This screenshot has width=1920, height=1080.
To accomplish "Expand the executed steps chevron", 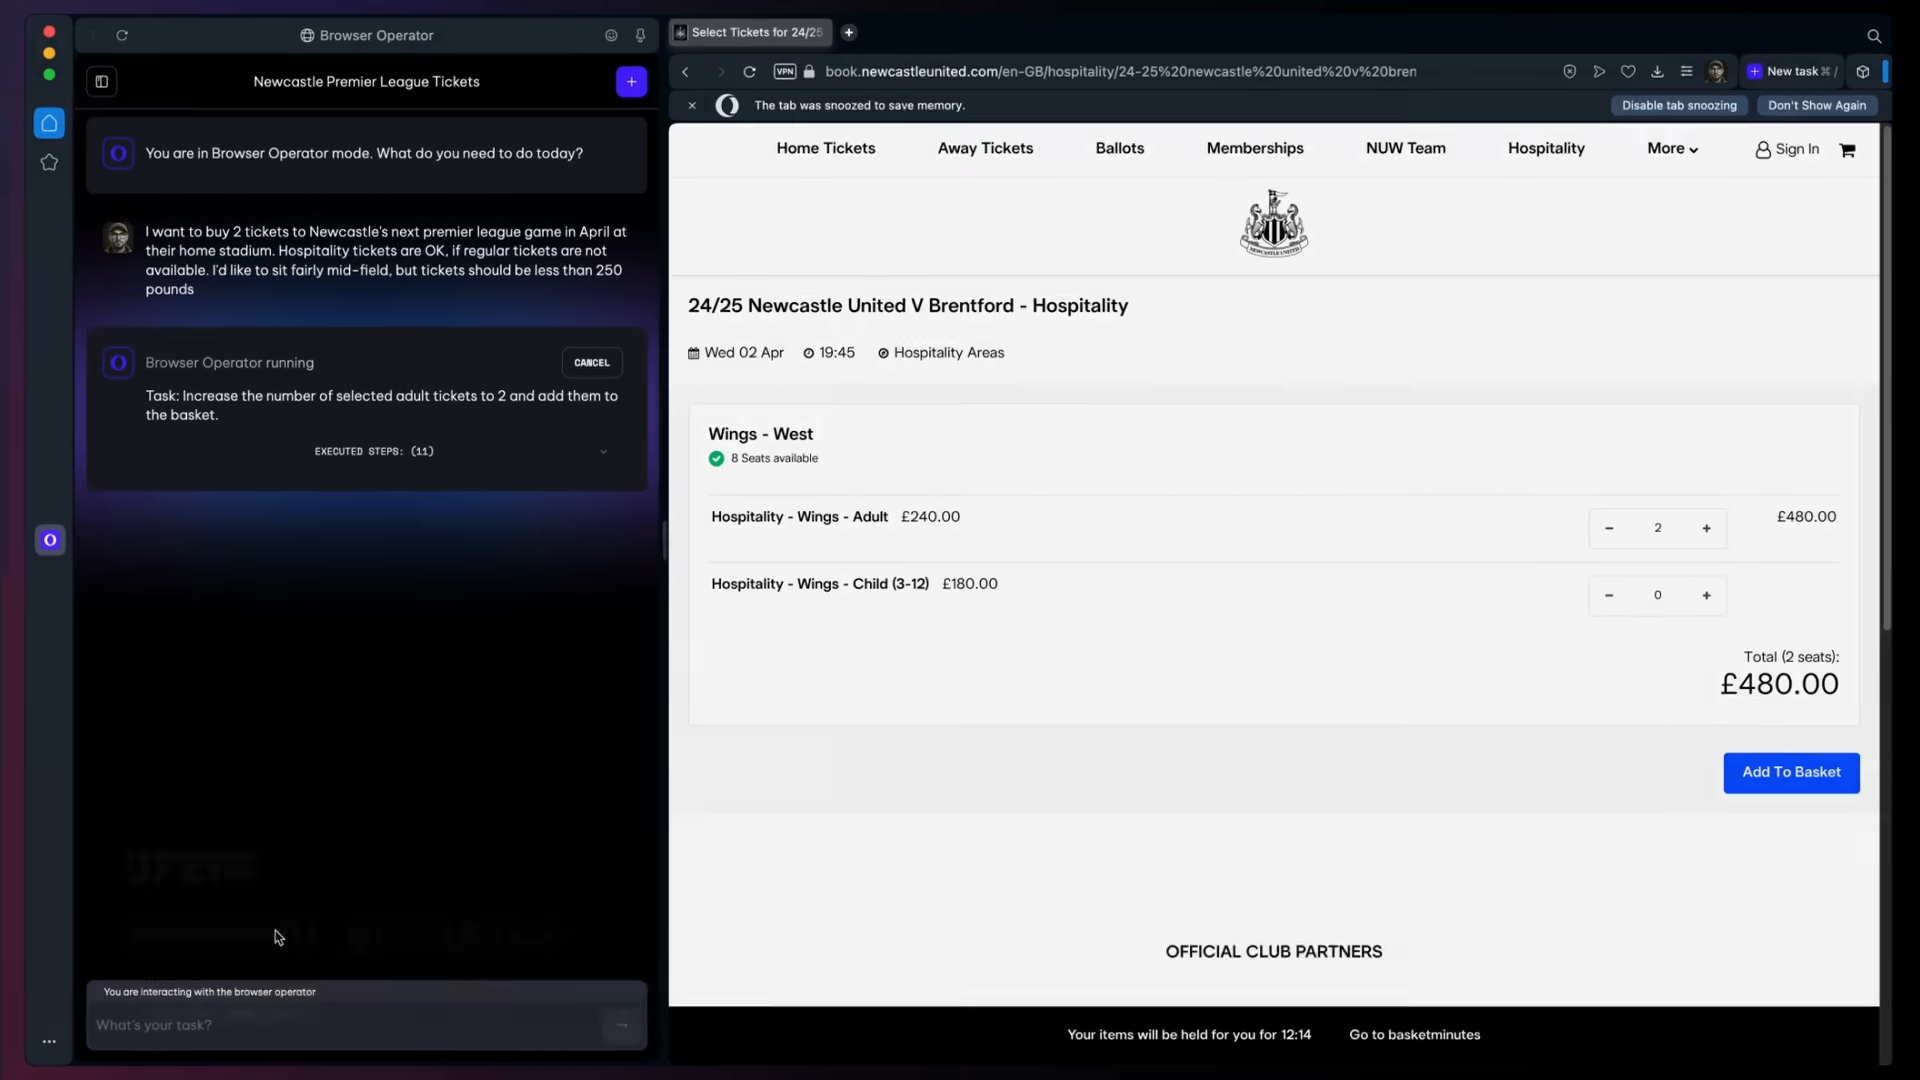I will click(x=603, y=452).
